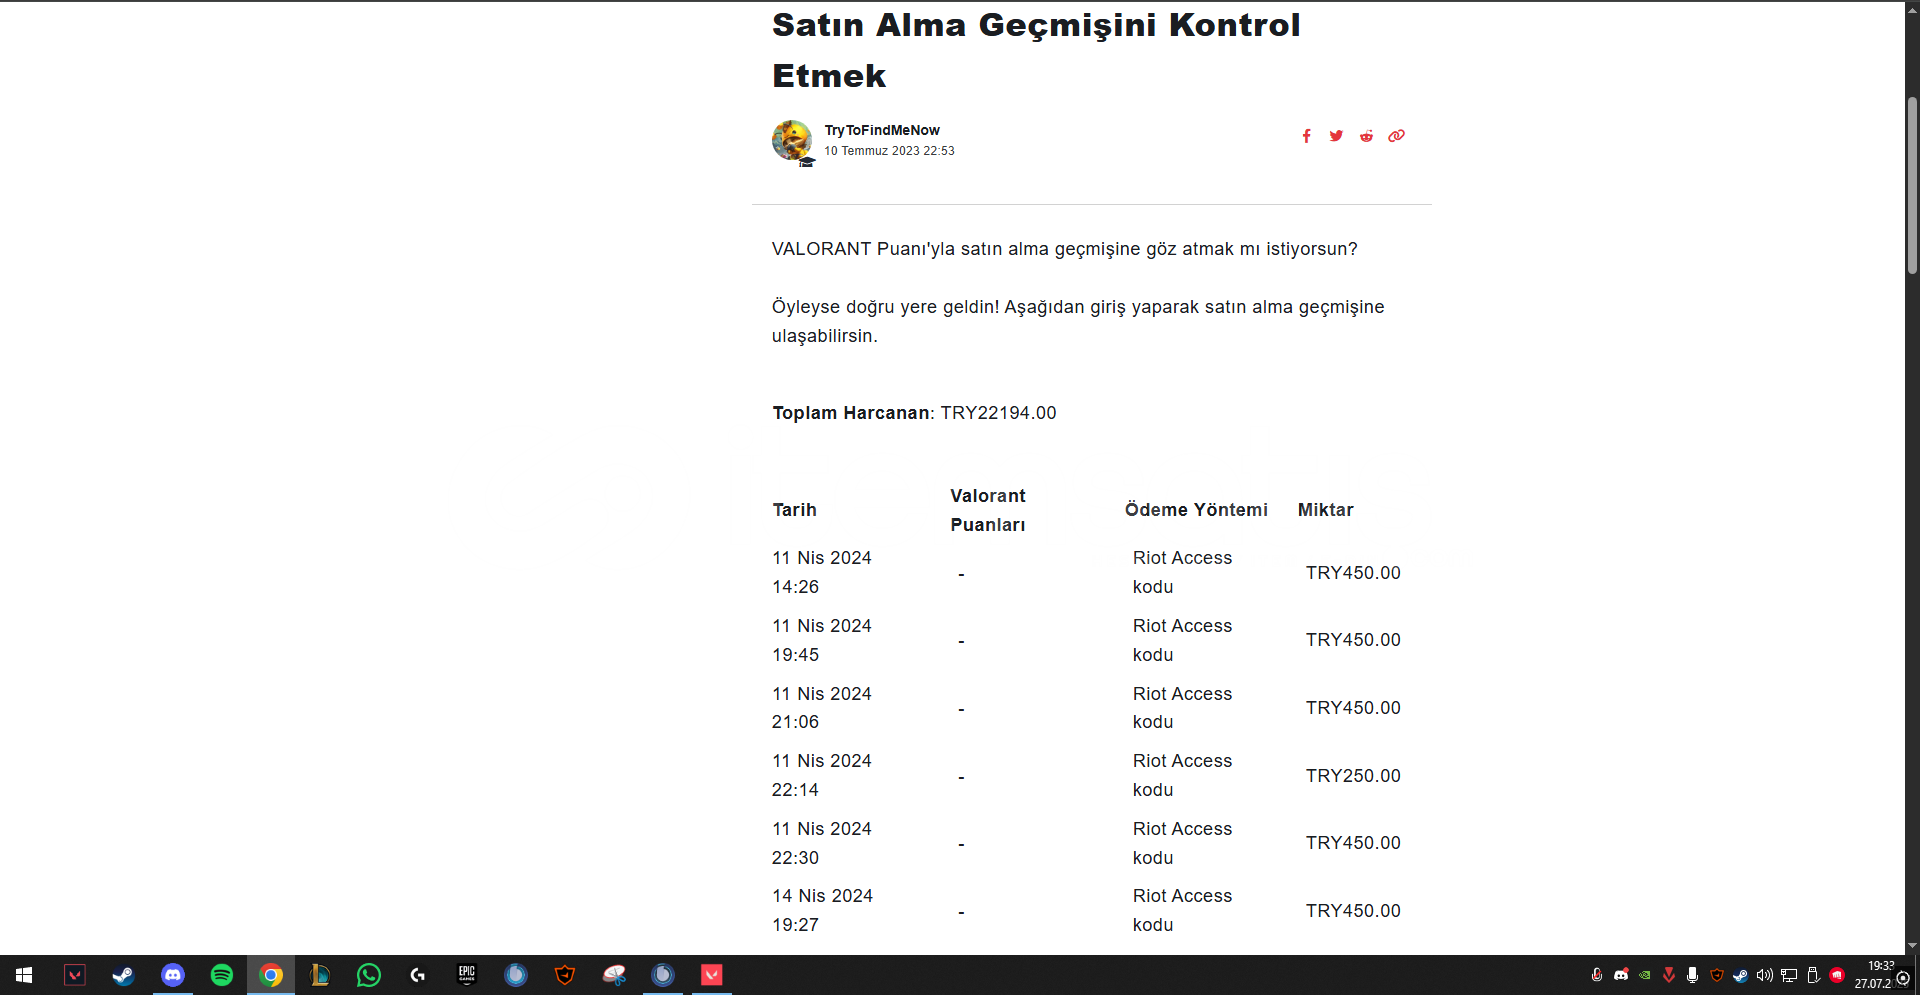
Task: Click the page vertical scrollbar thumb
Action: tap(1912, 185)
